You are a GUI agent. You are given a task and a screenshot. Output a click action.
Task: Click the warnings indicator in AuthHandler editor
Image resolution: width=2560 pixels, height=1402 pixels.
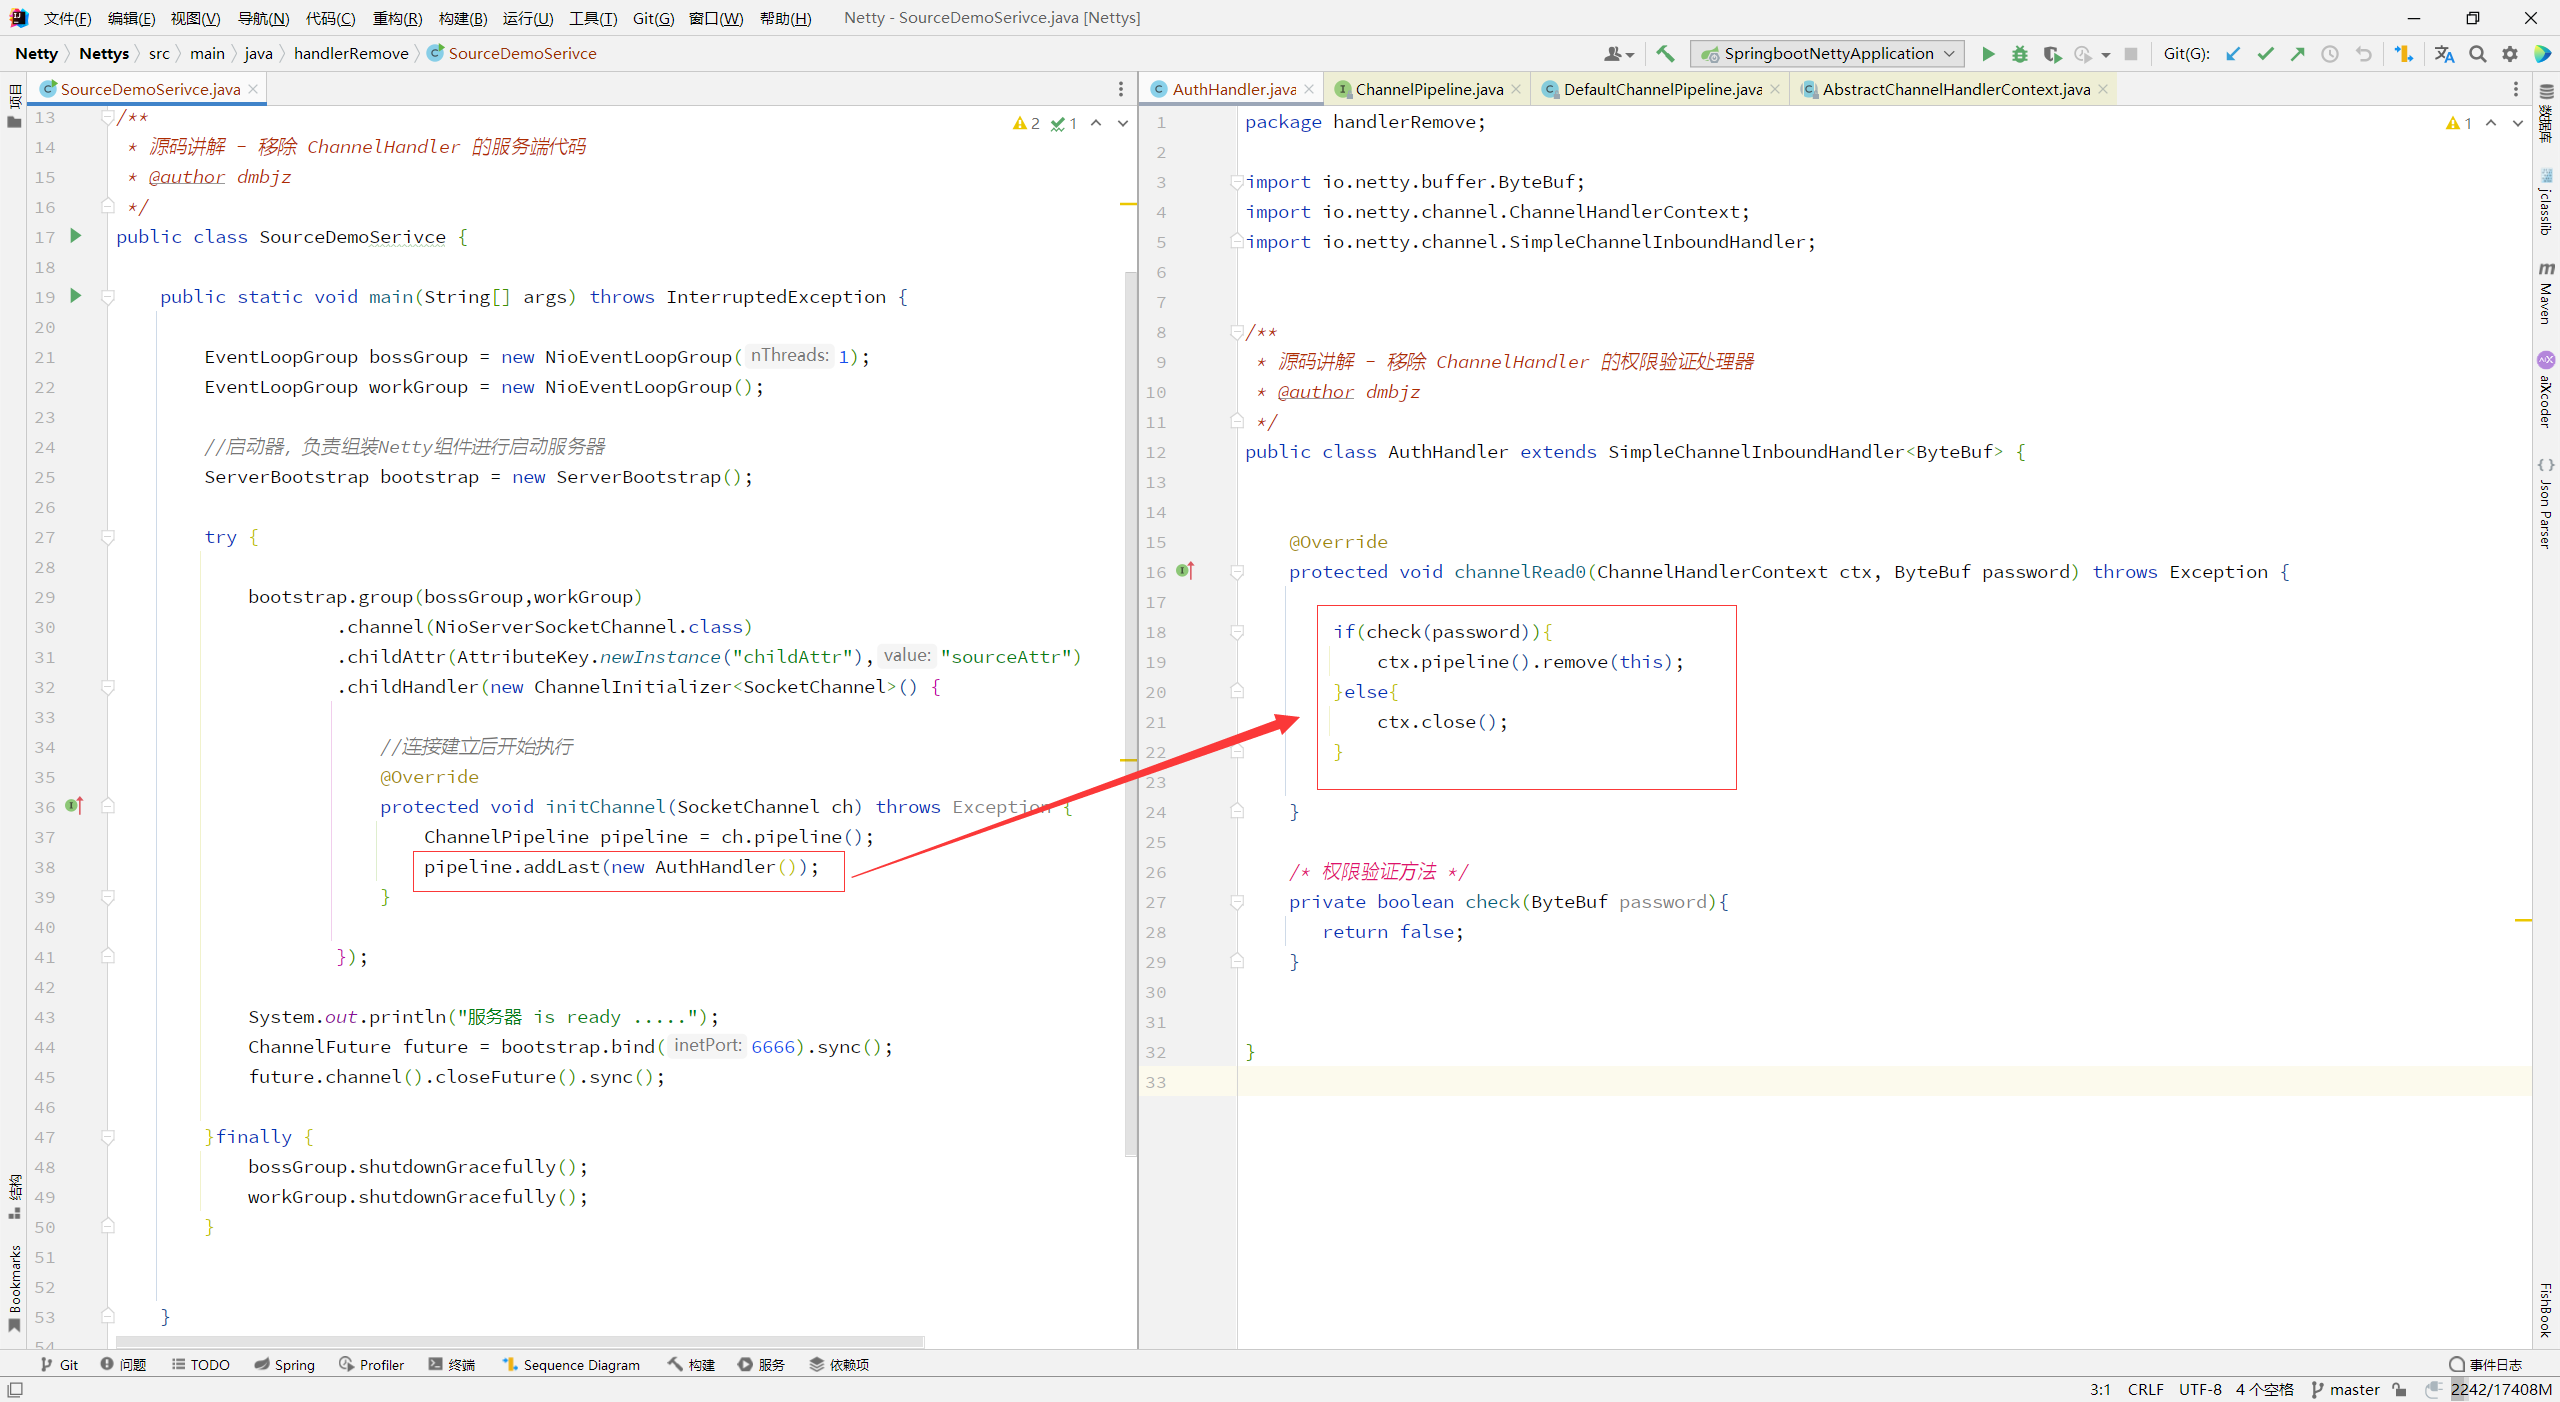pos(2459,123)
